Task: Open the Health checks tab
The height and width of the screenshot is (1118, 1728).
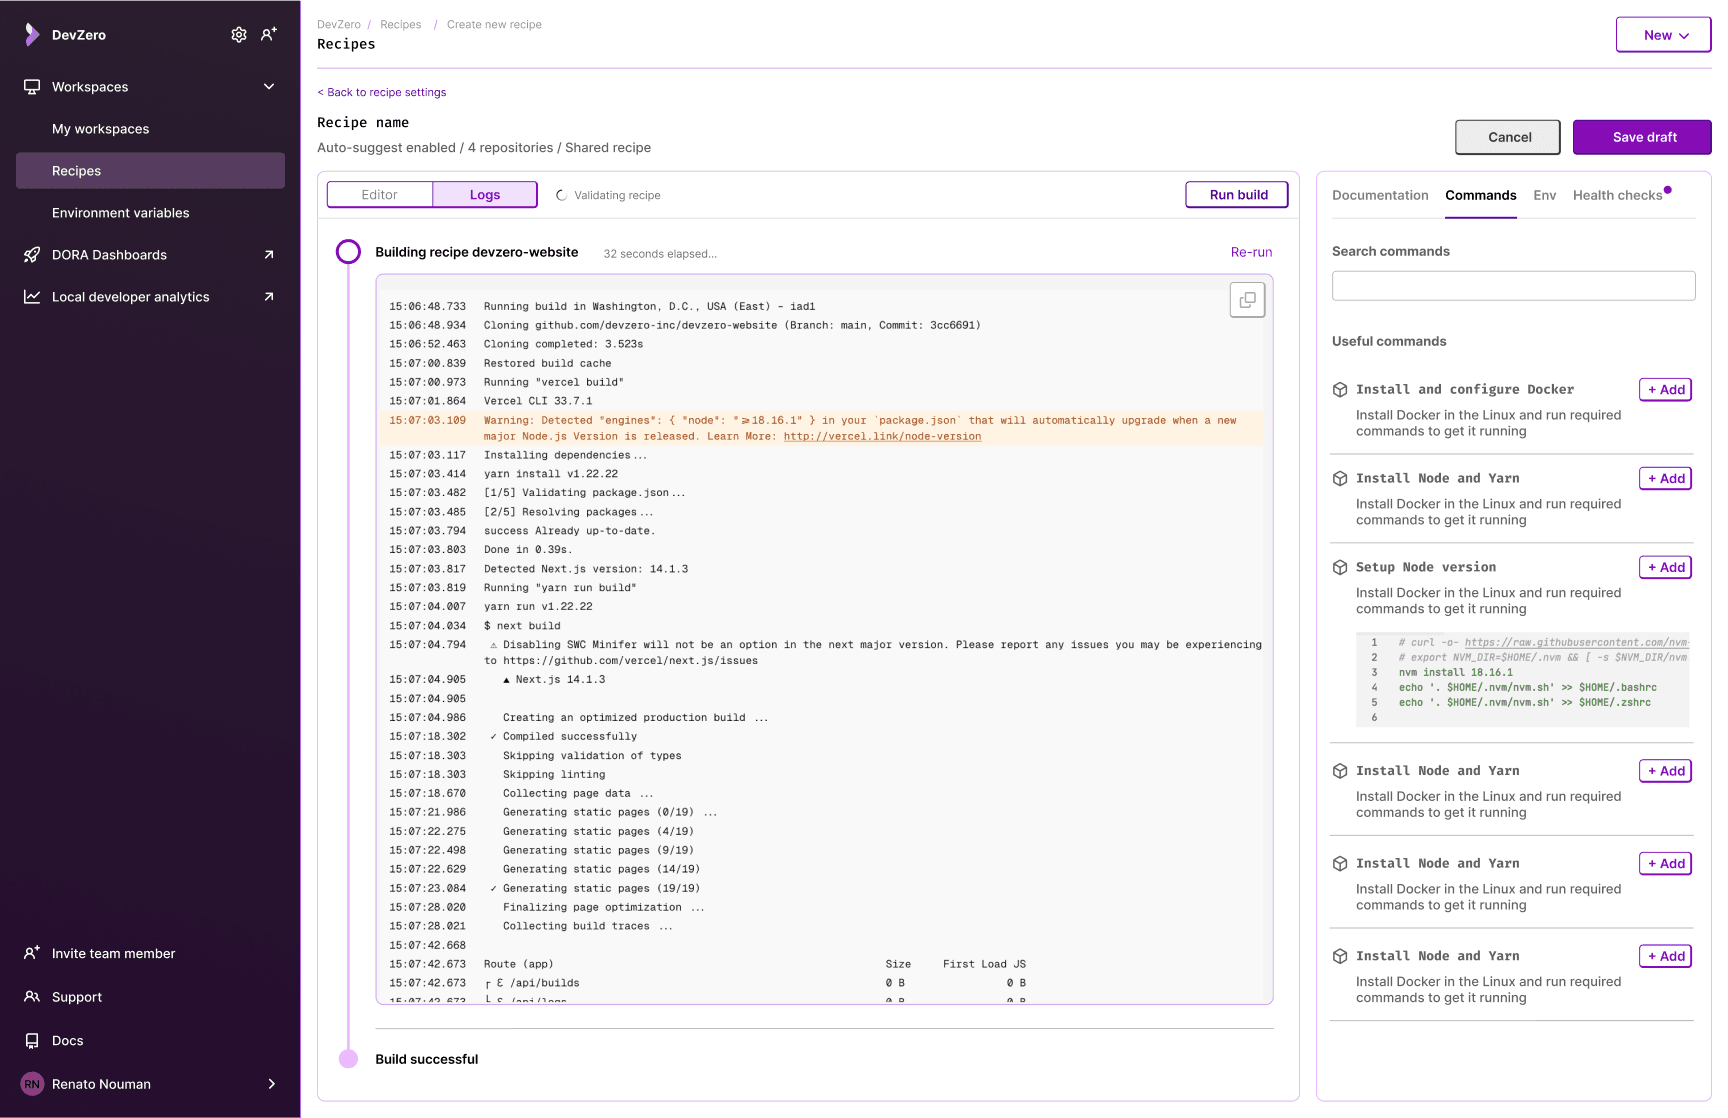Action: coord(1618,195)
